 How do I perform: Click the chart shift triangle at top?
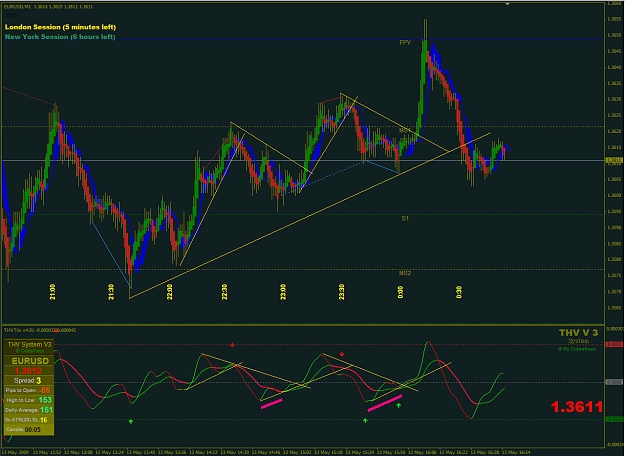pyautogui.click(x=507, y=4)
